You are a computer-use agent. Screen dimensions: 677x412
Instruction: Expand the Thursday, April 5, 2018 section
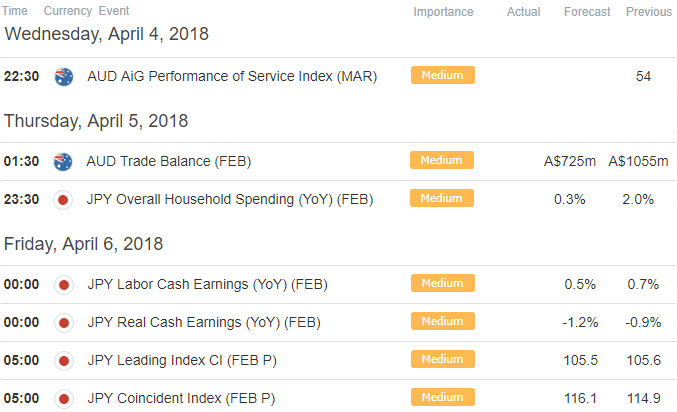96,121
